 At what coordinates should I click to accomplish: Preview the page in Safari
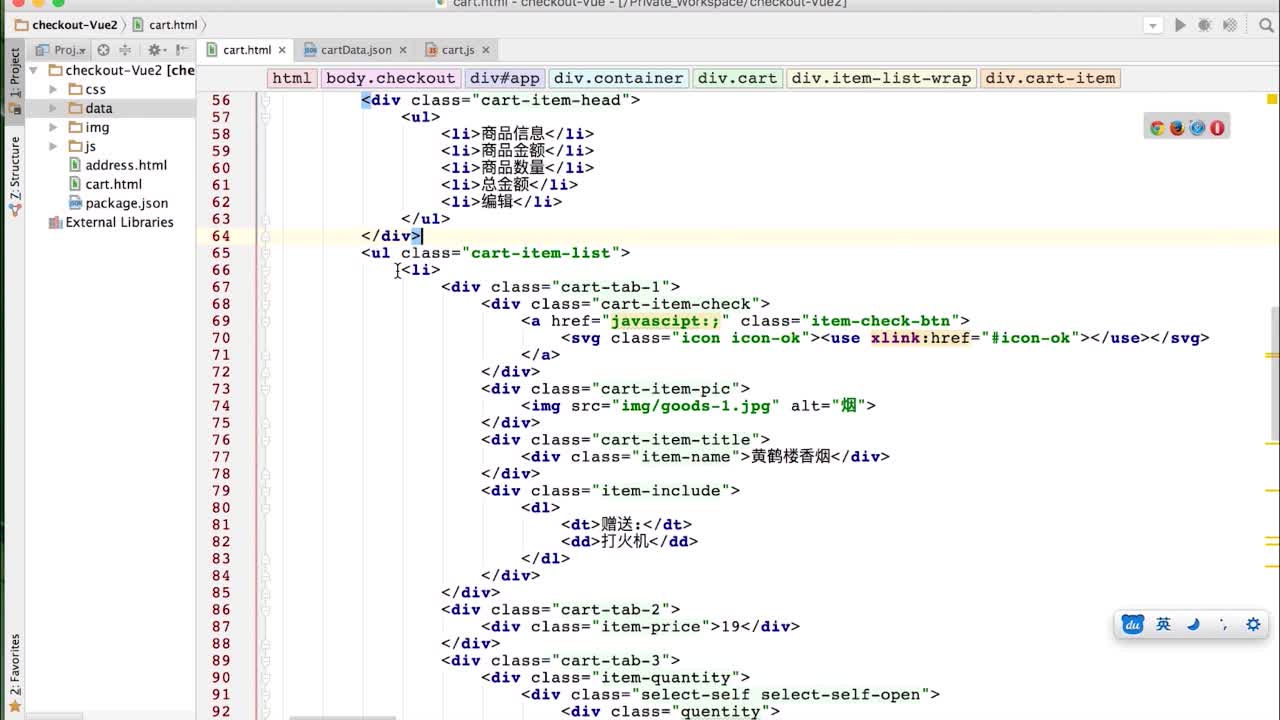point(1197,128)
